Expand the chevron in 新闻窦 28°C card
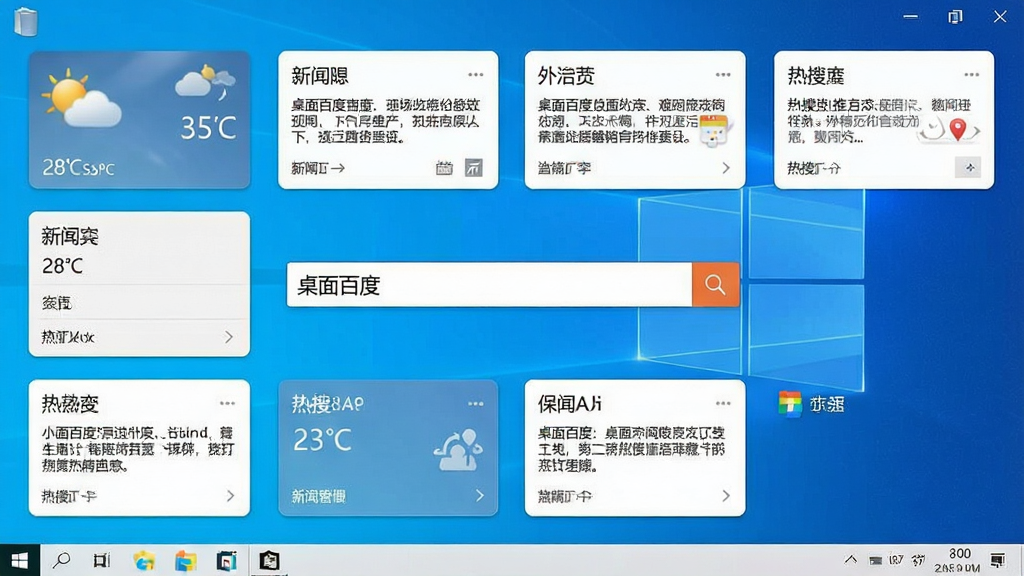The width and height of the screenshot is (1024, 576). pos(229,337)
